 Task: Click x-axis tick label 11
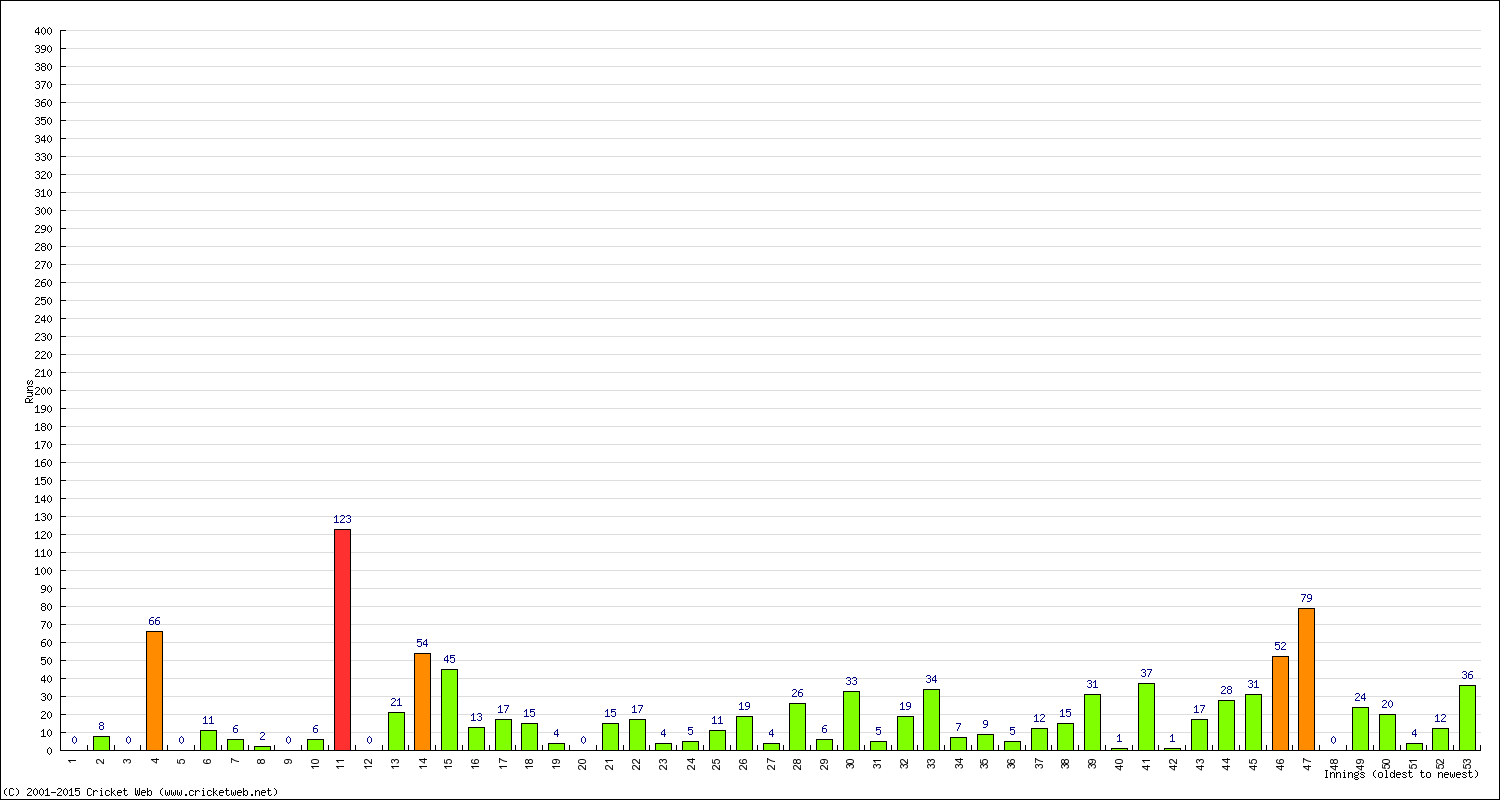pyautogui.click(x=342, y=763)
